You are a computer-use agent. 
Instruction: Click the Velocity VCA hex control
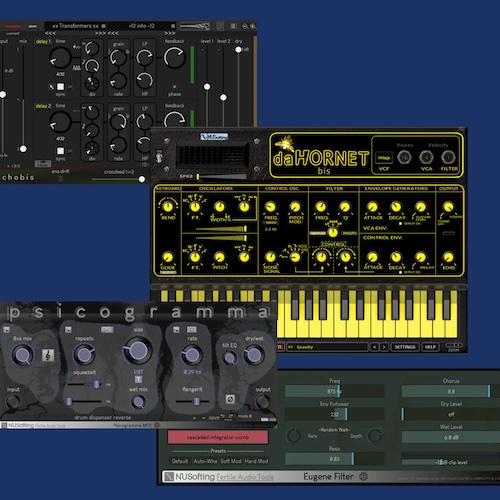426,157
